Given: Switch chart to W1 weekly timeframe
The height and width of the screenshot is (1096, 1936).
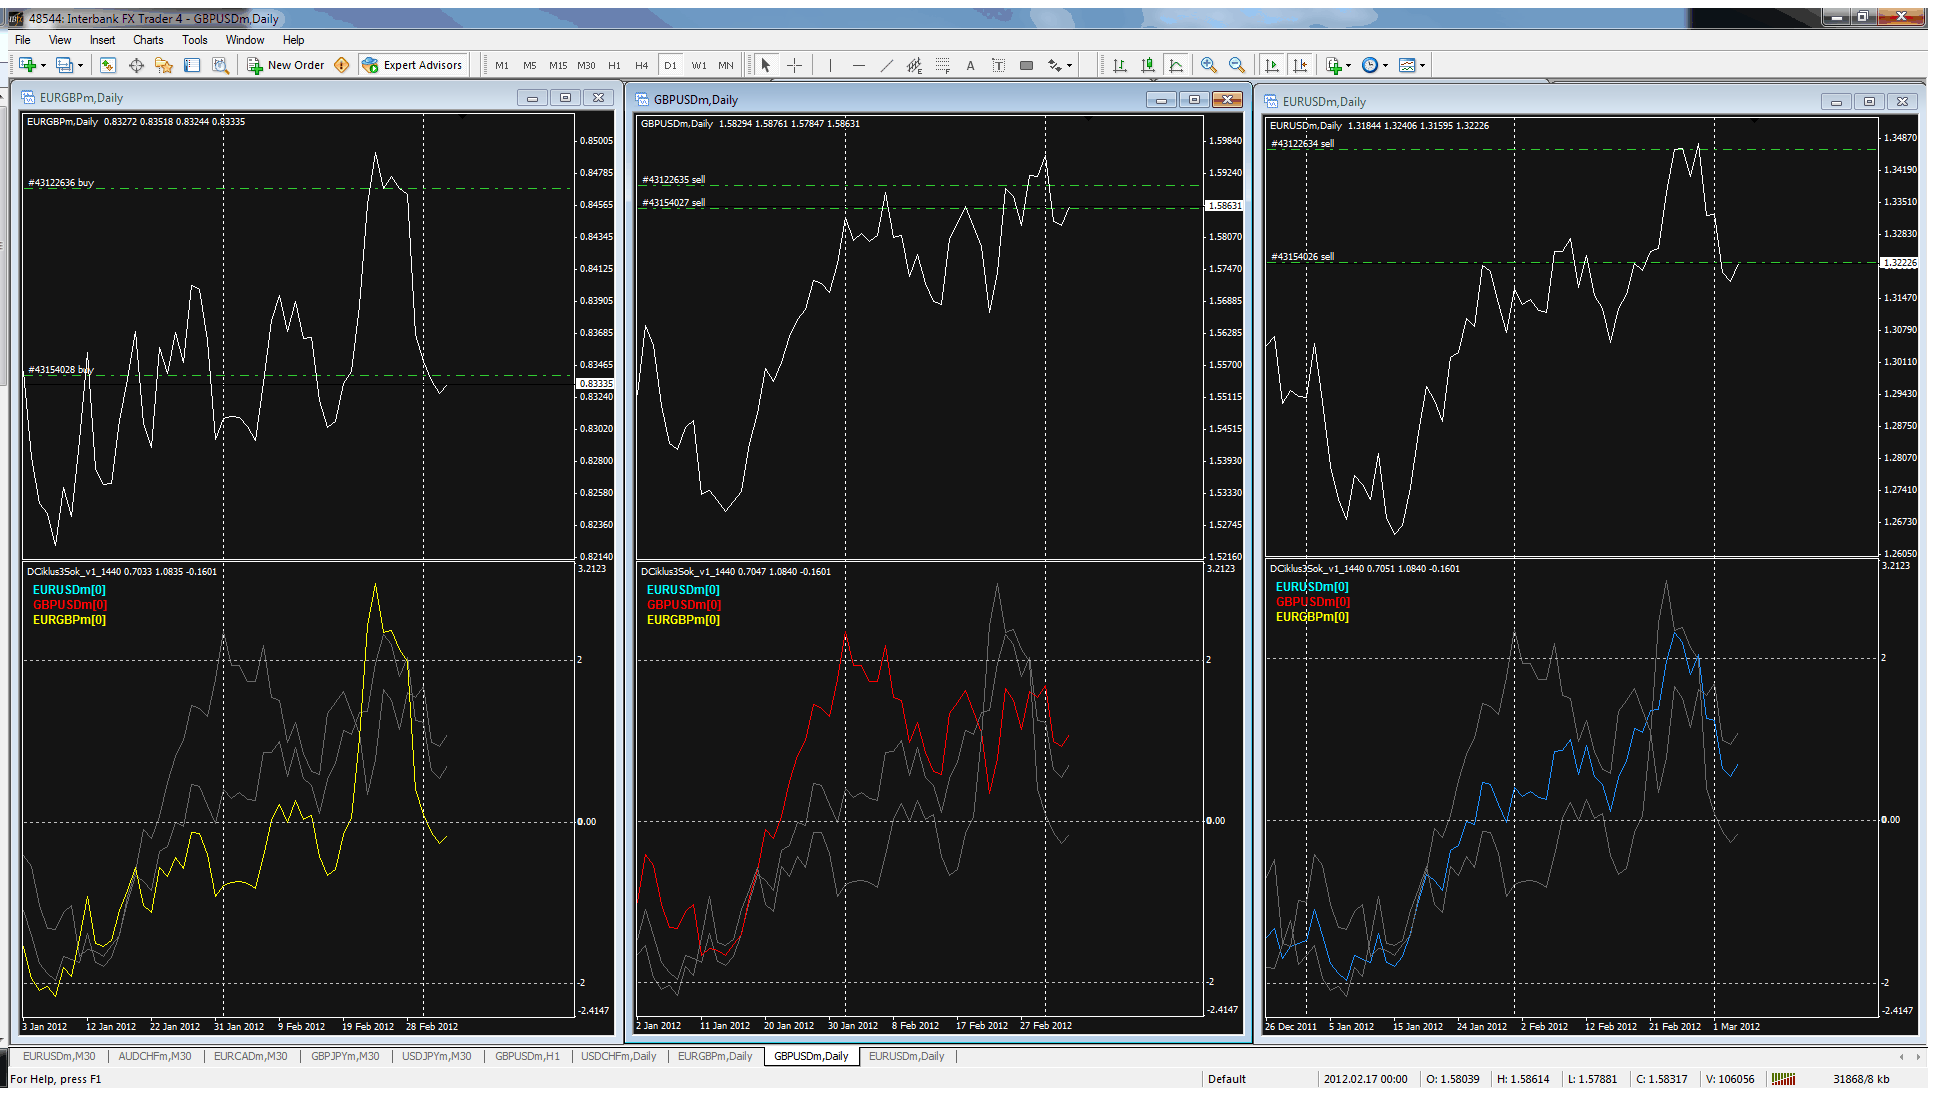Looking at the screenshot, I should [699, 65].
